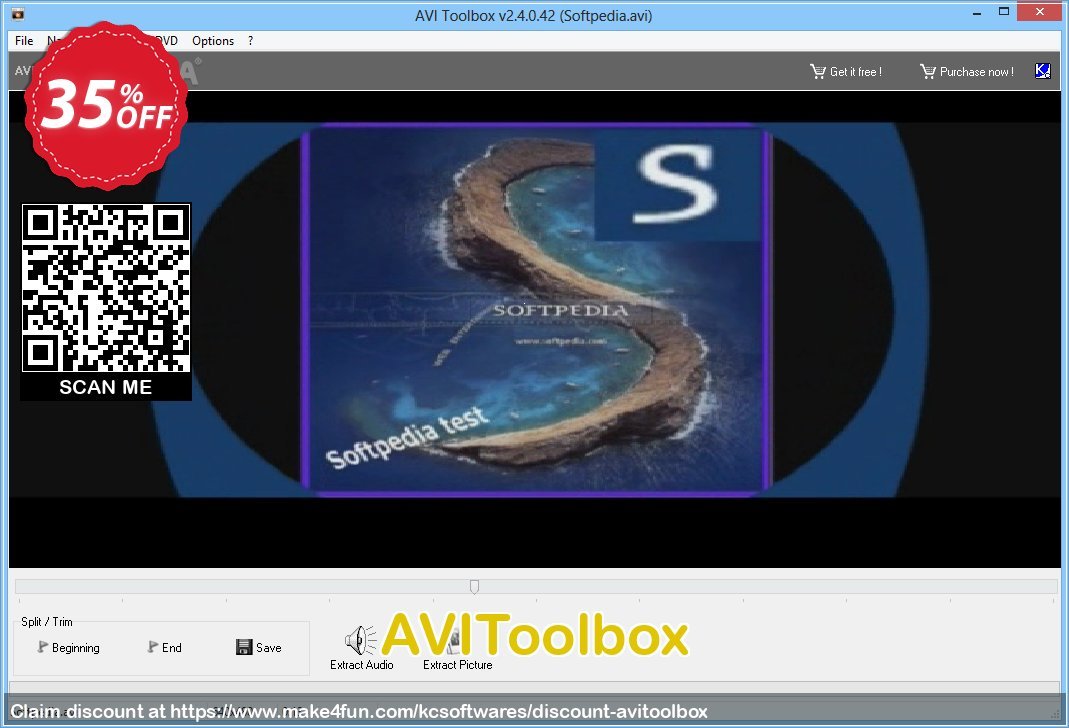Click the Extract Picture label
This screenshot has width=1069, height=728.
[x=457, y=665]
